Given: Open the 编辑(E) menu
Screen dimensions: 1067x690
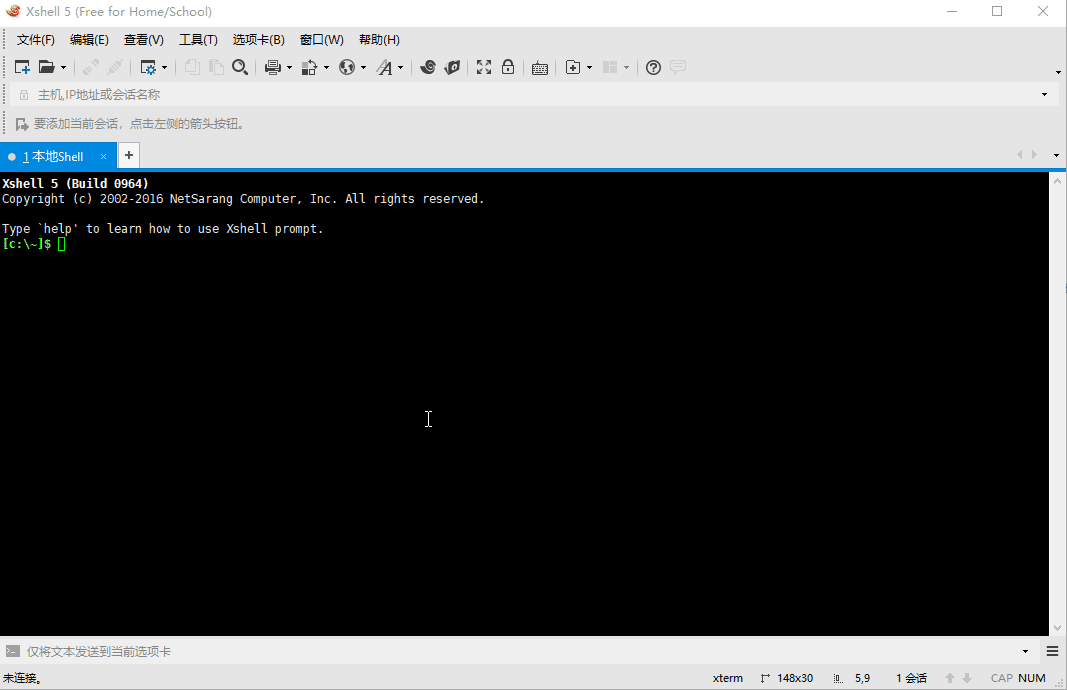Looking at the screenshot, I should point(89,39).
